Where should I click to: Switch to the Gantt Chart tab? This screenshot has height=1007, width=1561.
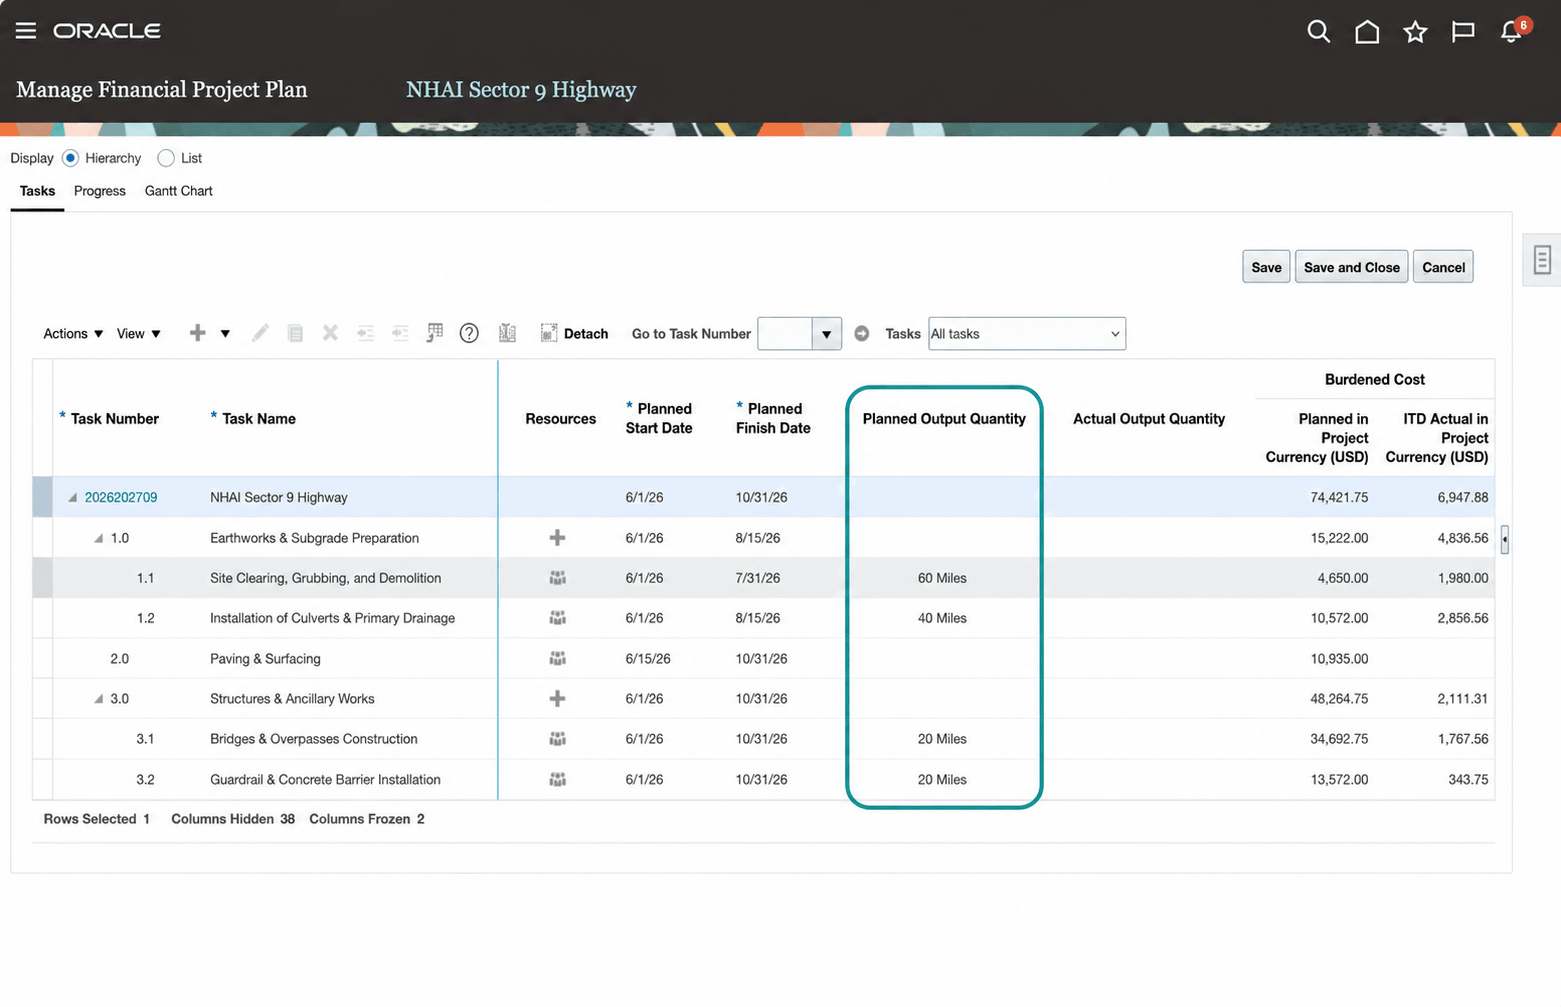click(179, 191)
